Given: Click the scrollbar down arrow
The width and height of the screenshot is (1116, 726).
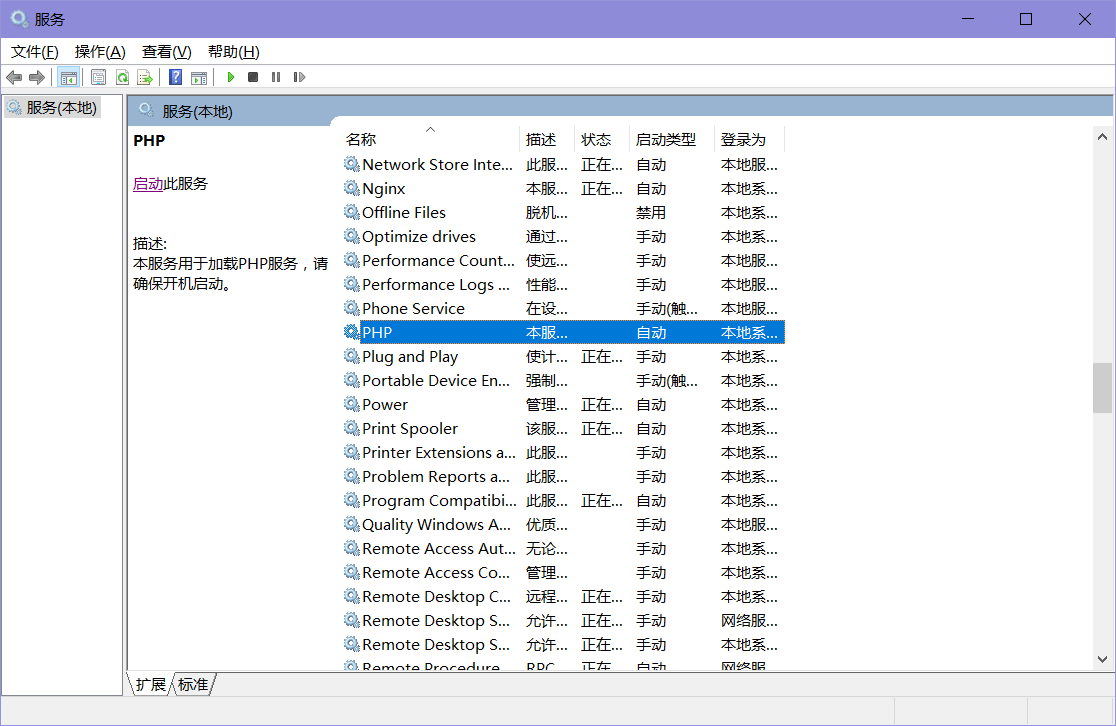Looking at the screenshot, I should (1102, 659).
